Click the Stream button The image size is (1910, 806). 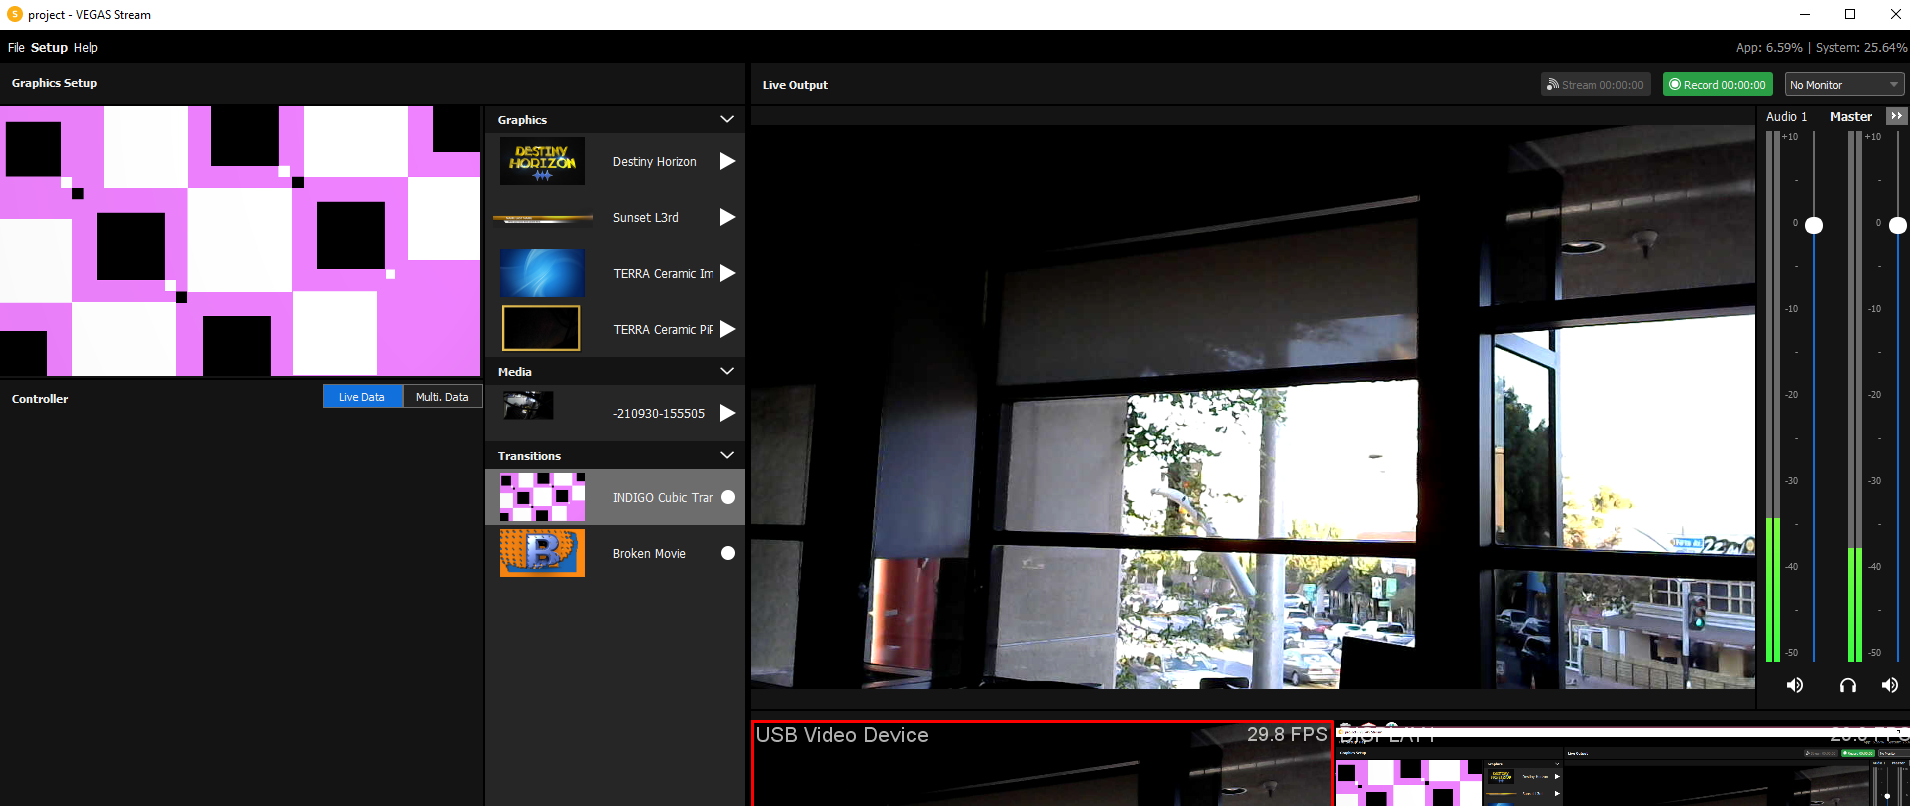point(1595,85)
